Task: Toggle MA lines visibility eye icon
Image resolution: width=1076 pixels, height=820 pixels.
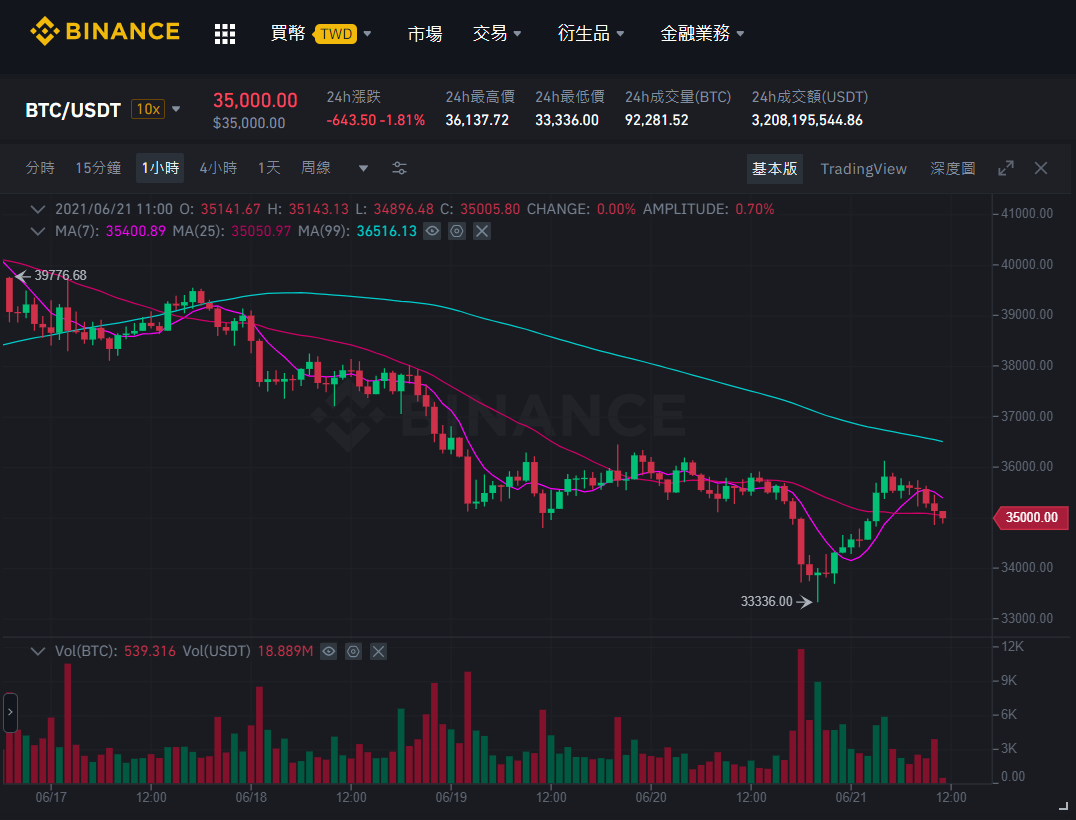Action: coord(432,231)
